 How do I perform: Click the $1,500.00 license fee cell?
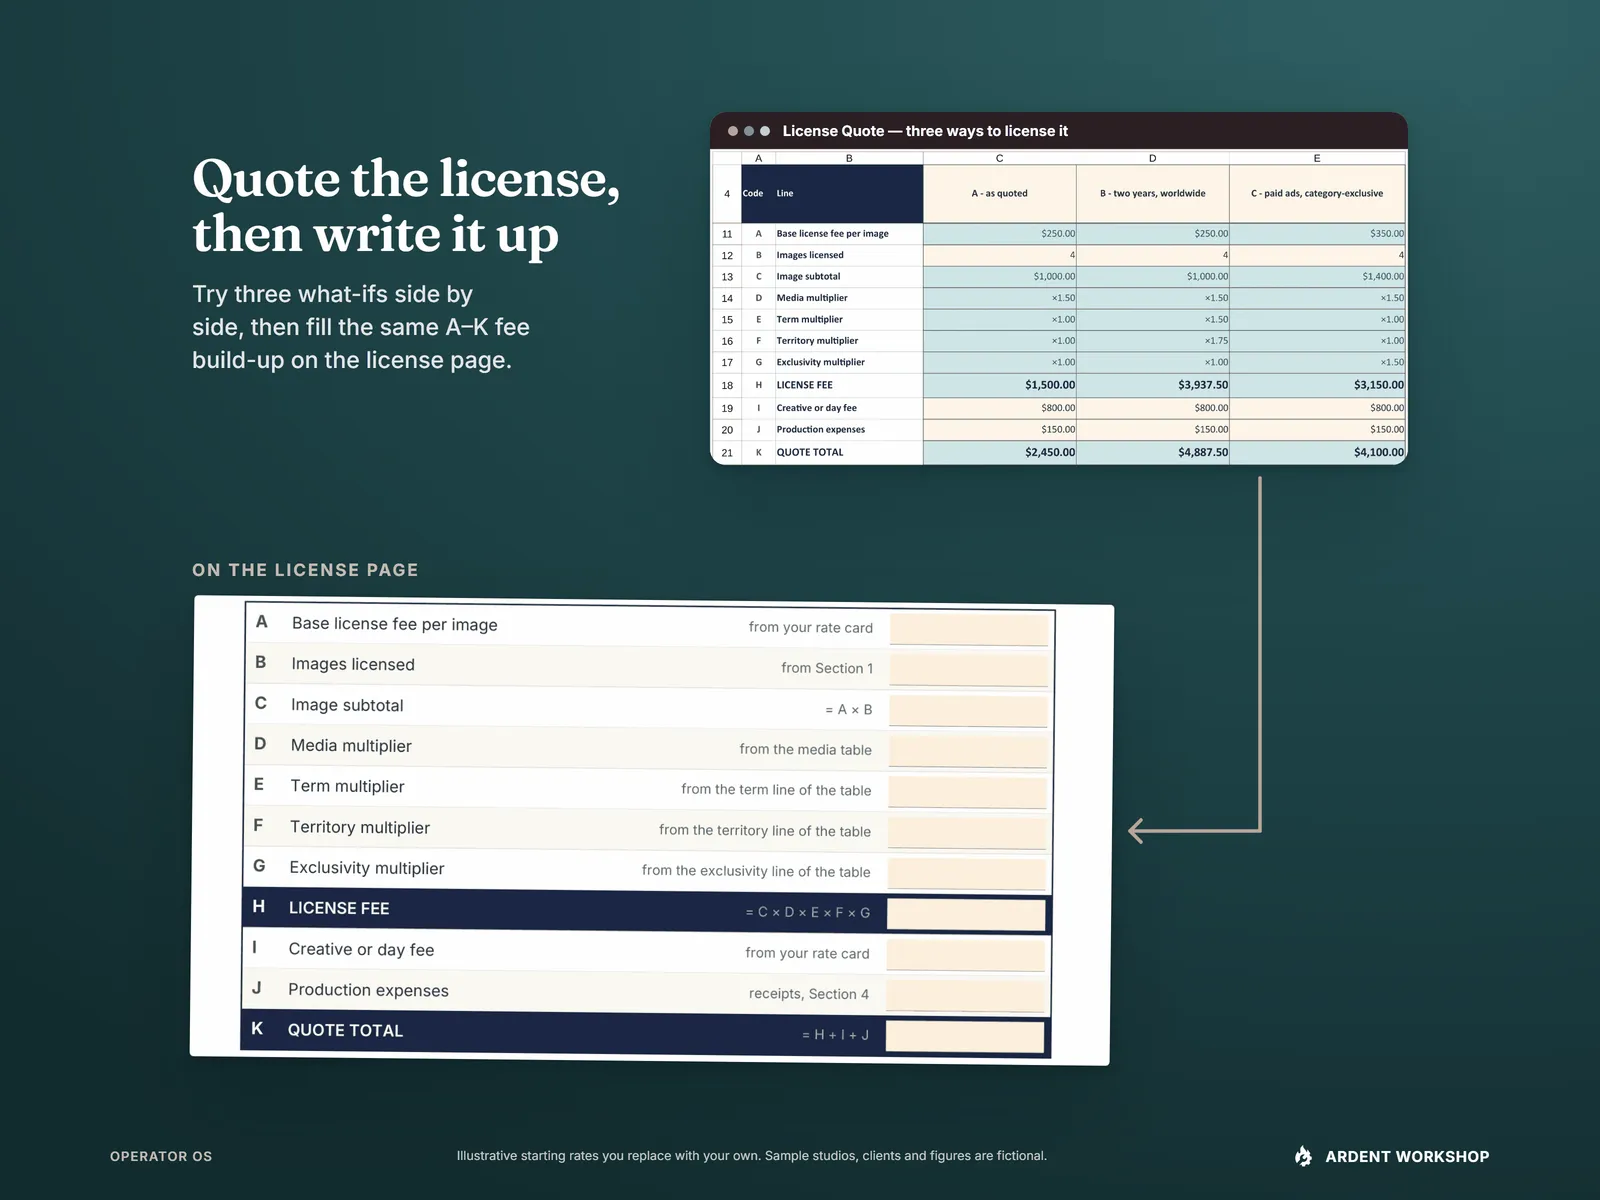[999, 385]
